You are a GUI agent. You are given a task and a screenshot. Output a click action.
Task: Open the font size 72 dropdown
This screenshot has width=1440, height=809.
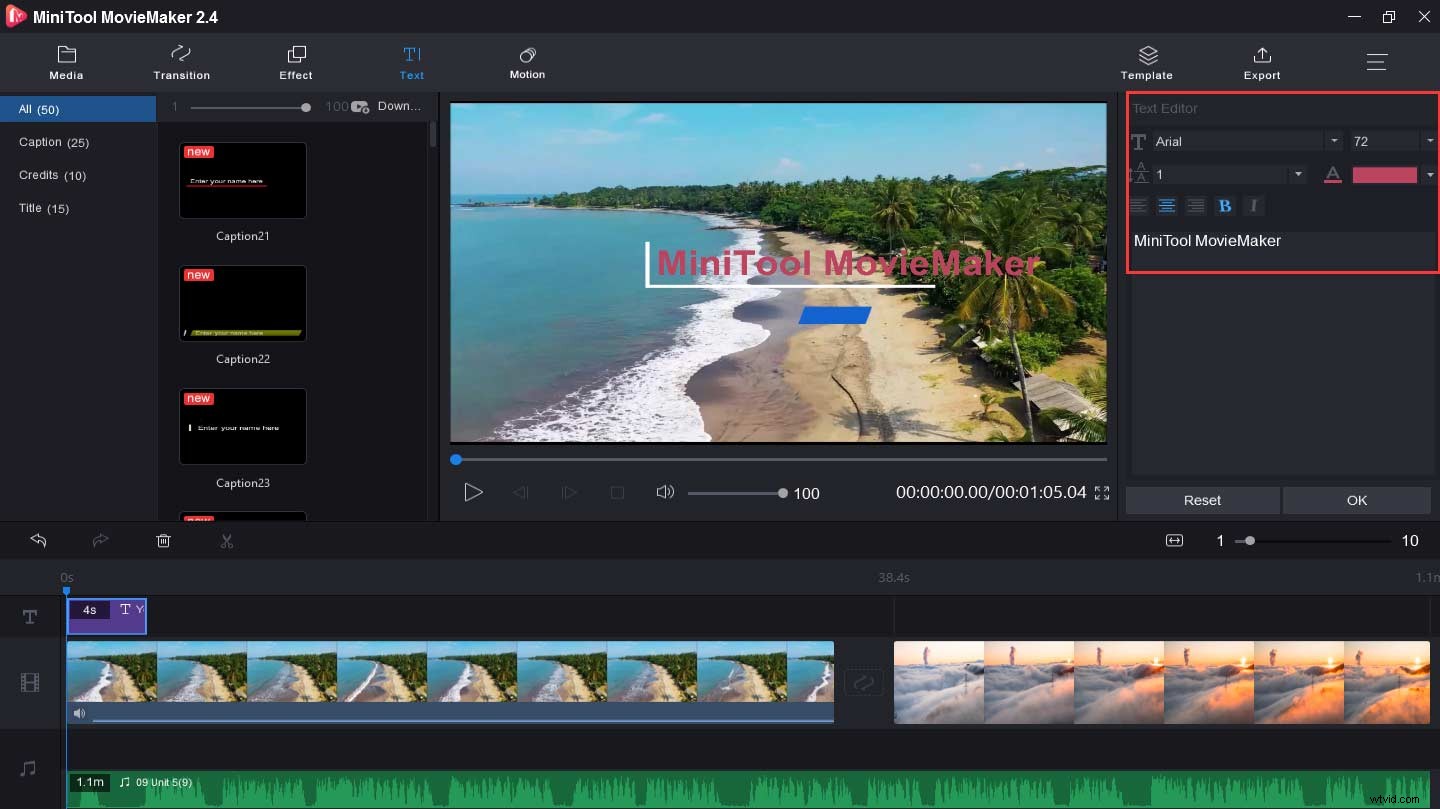pos(1430,141)
